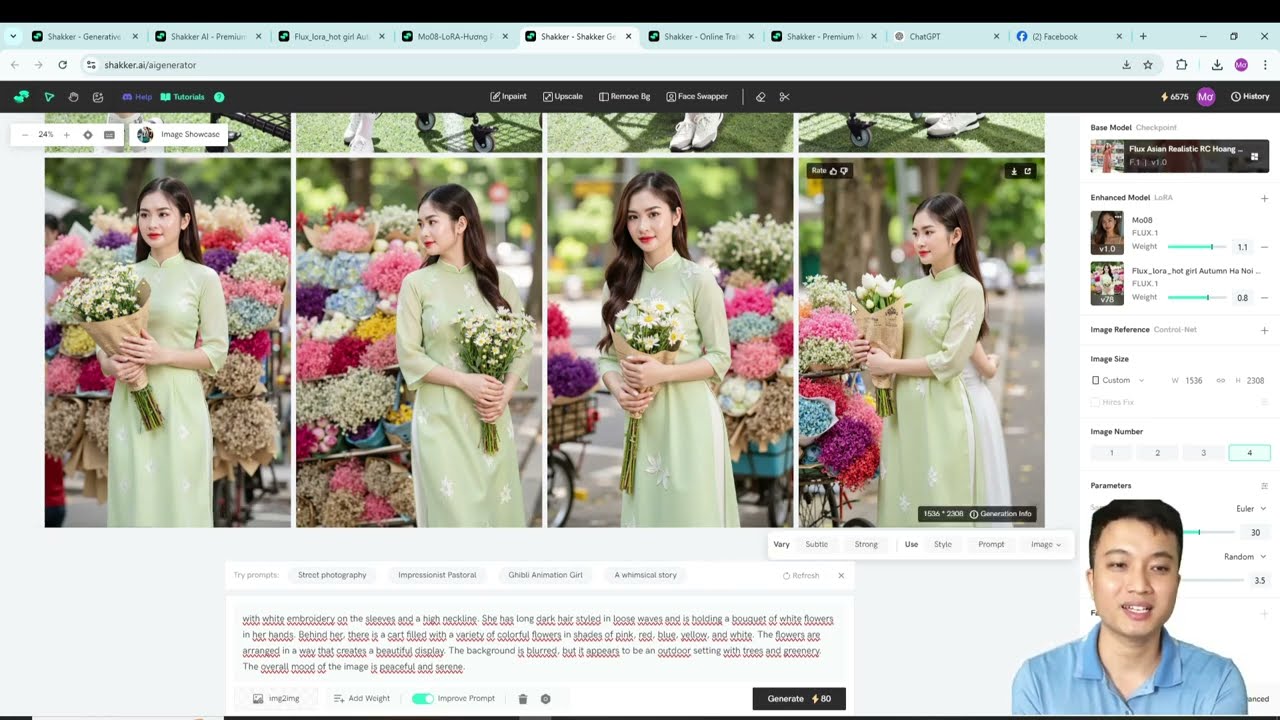
Task: Click the Shakker logo icon
Action: [21, 97]
